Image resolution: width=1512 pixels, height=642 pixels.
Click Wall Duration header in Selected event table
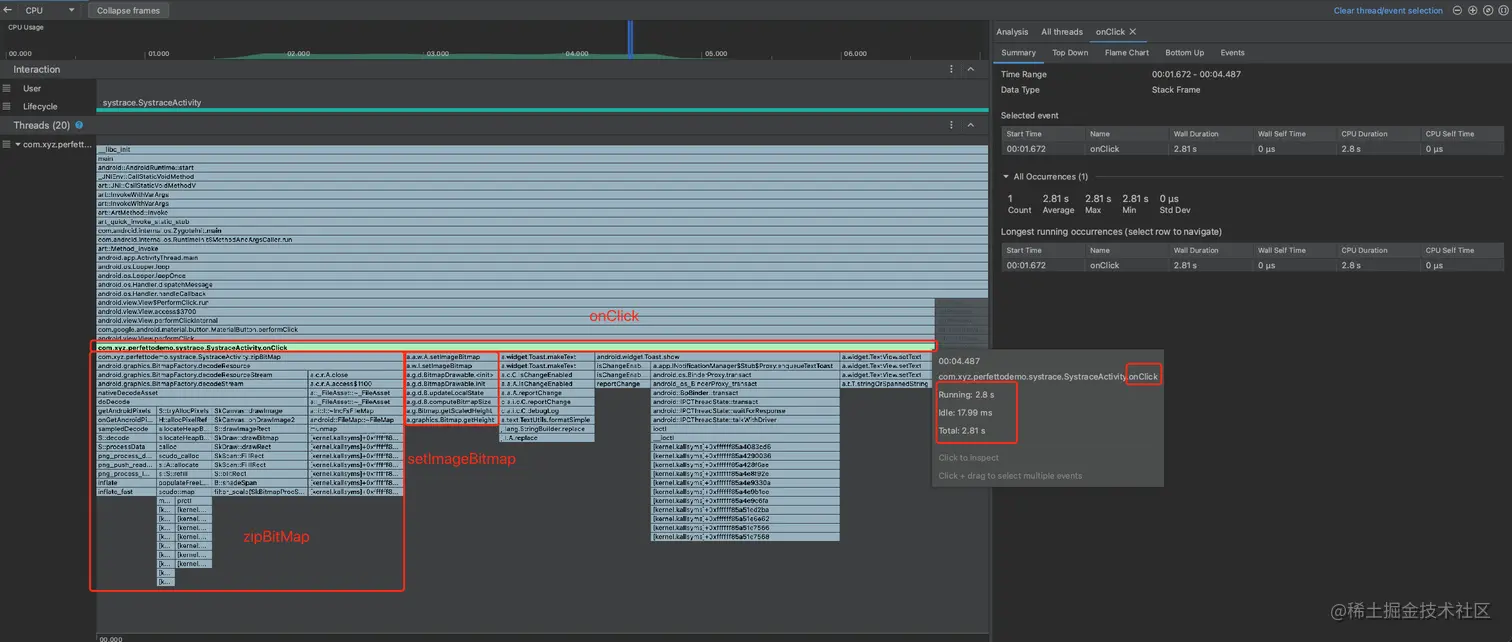tap(1210, 133)
